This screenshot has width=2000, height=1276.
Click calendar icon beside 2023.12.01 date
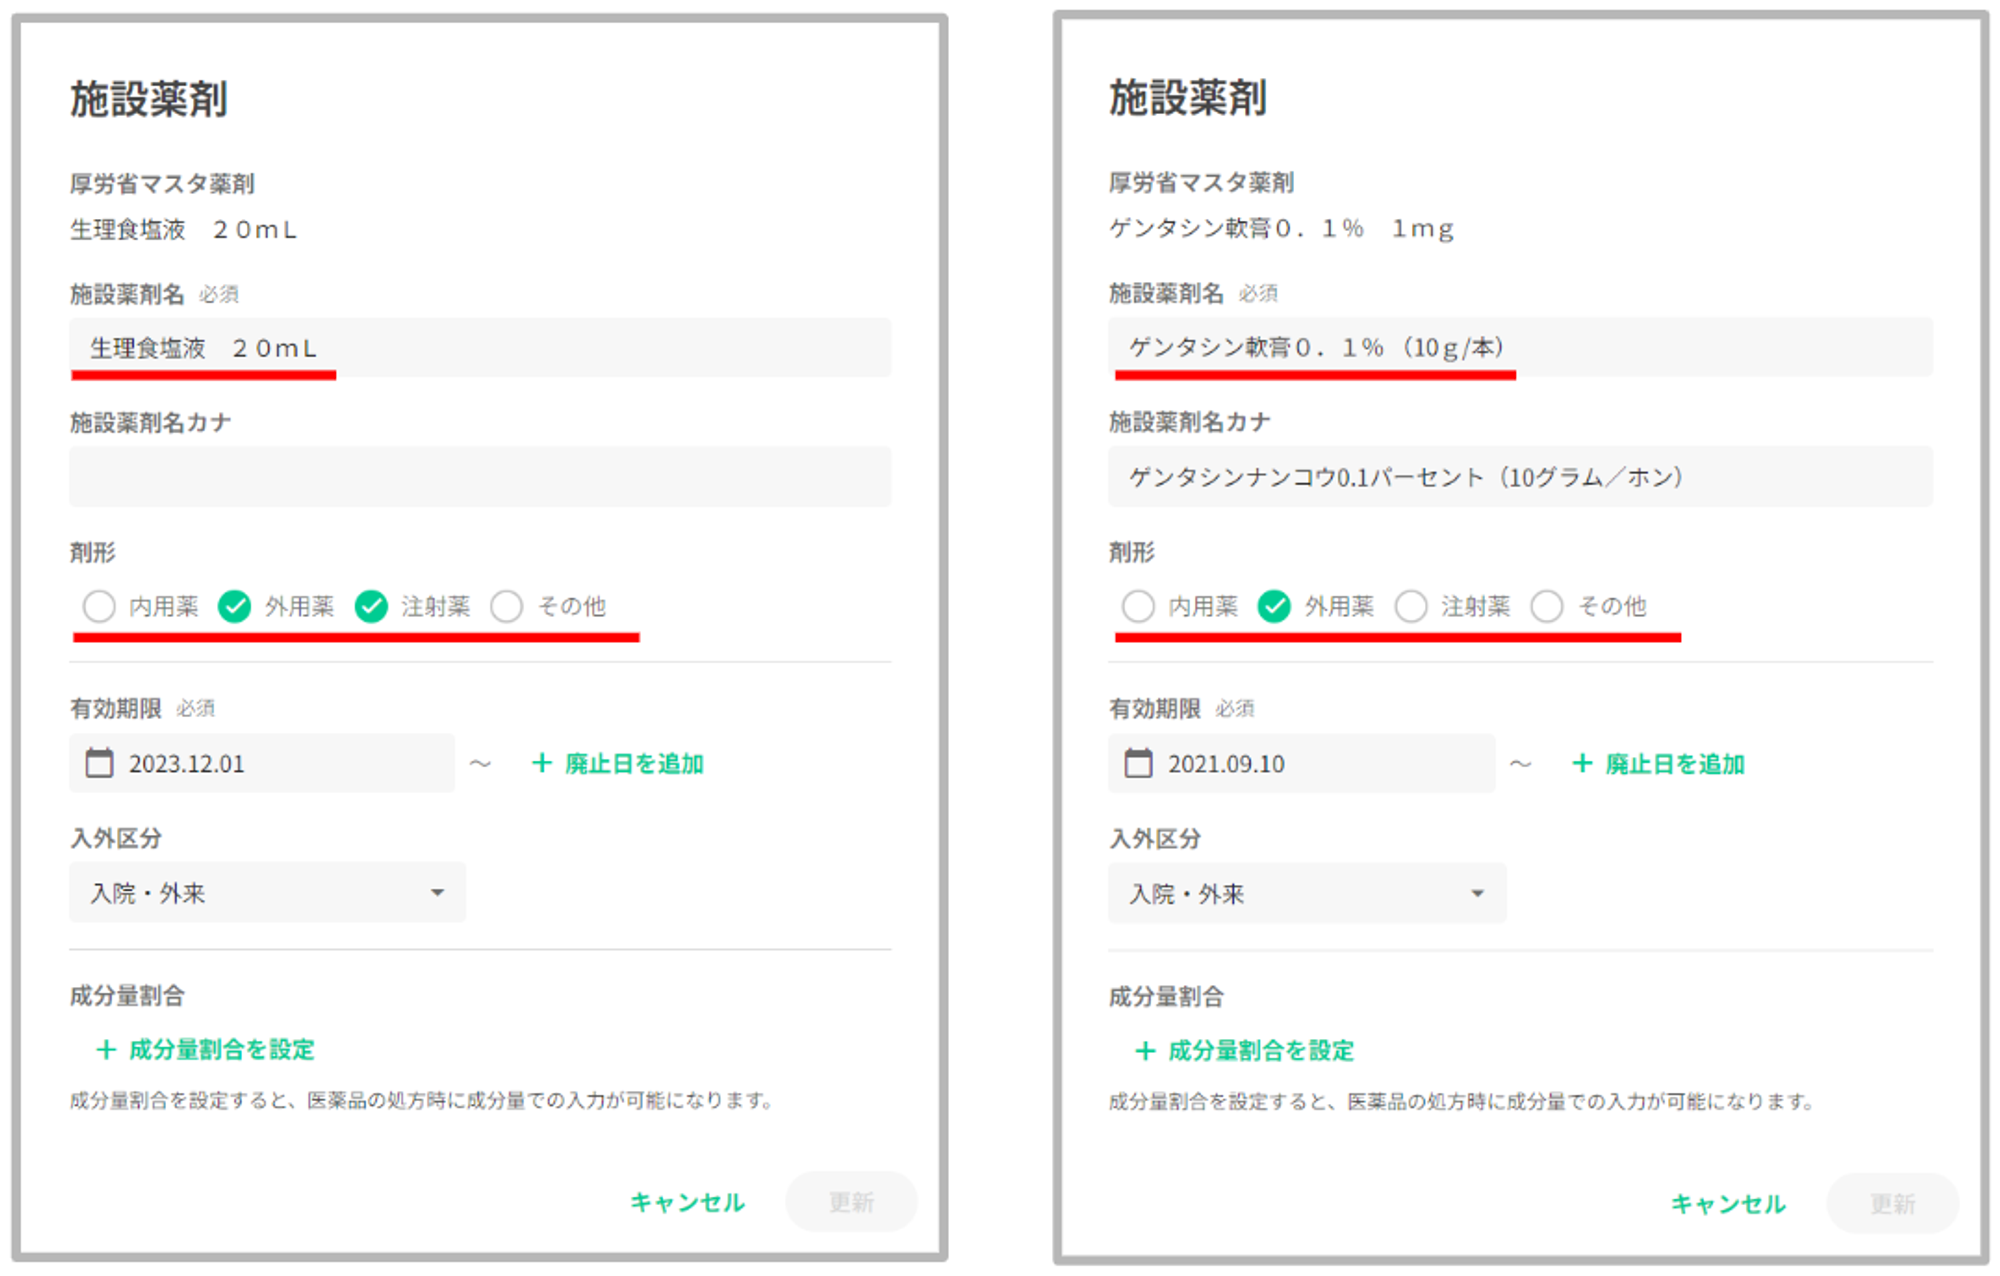[x=99, y=763]
